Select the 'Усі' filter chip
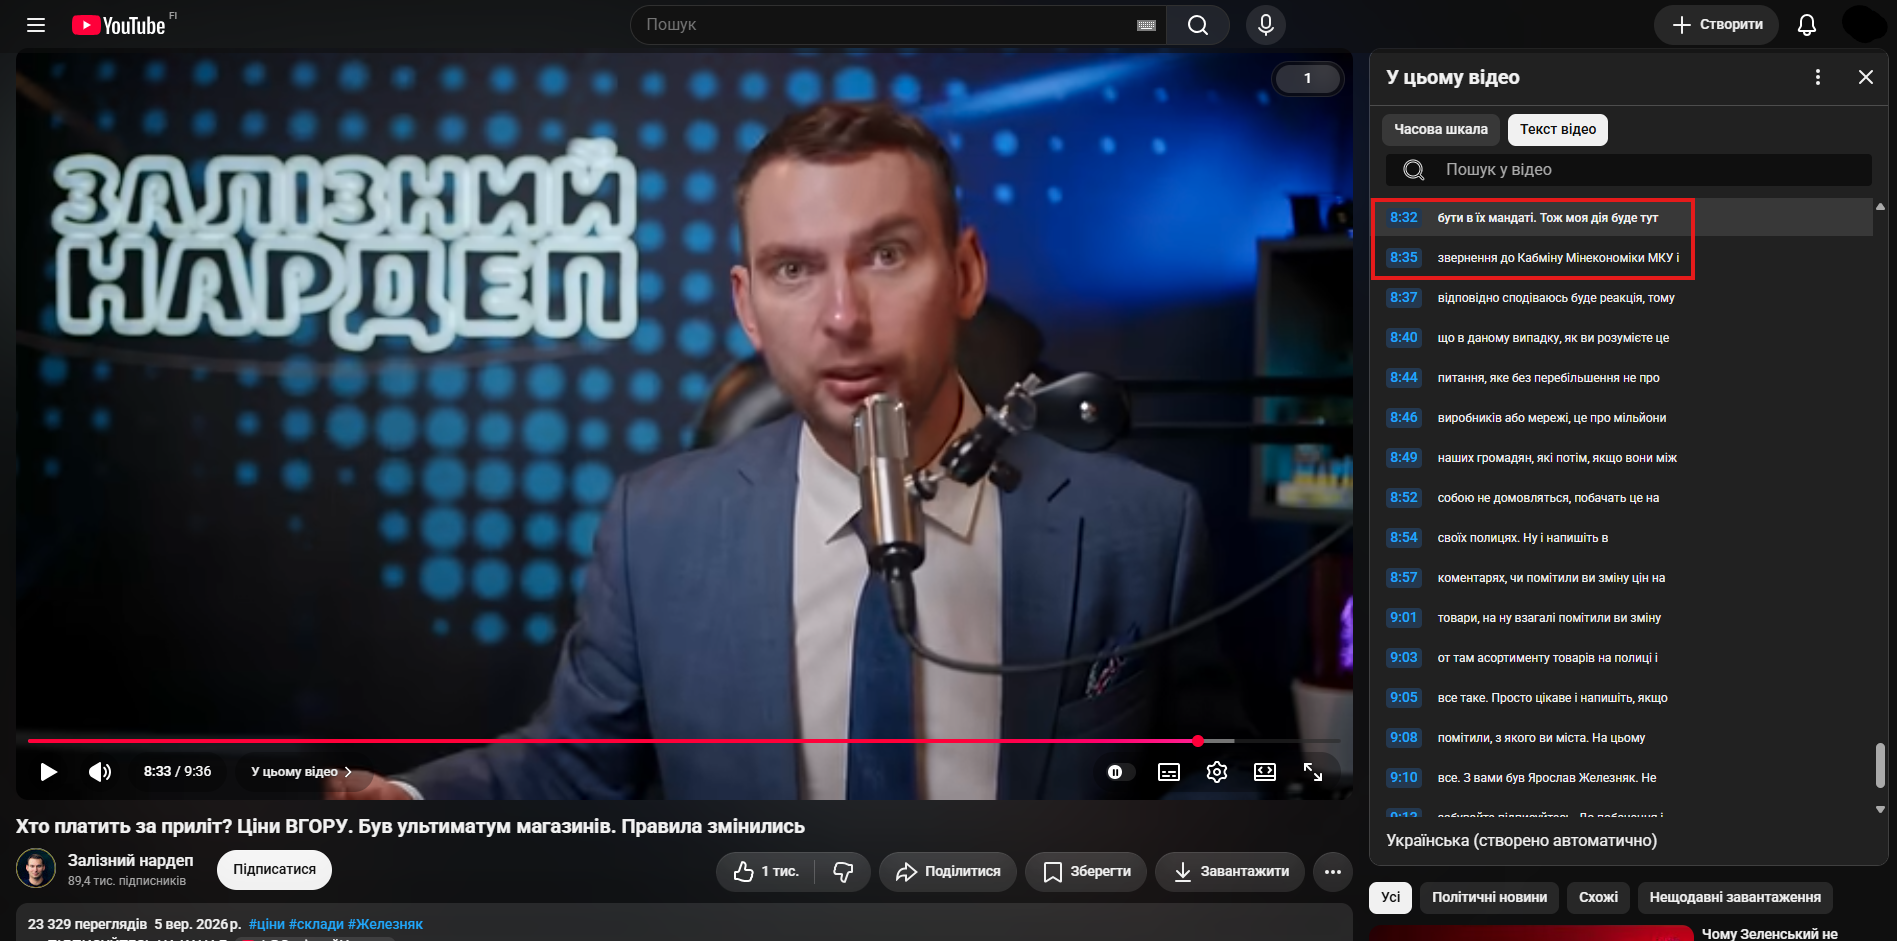 click(x=1391, y=898)
